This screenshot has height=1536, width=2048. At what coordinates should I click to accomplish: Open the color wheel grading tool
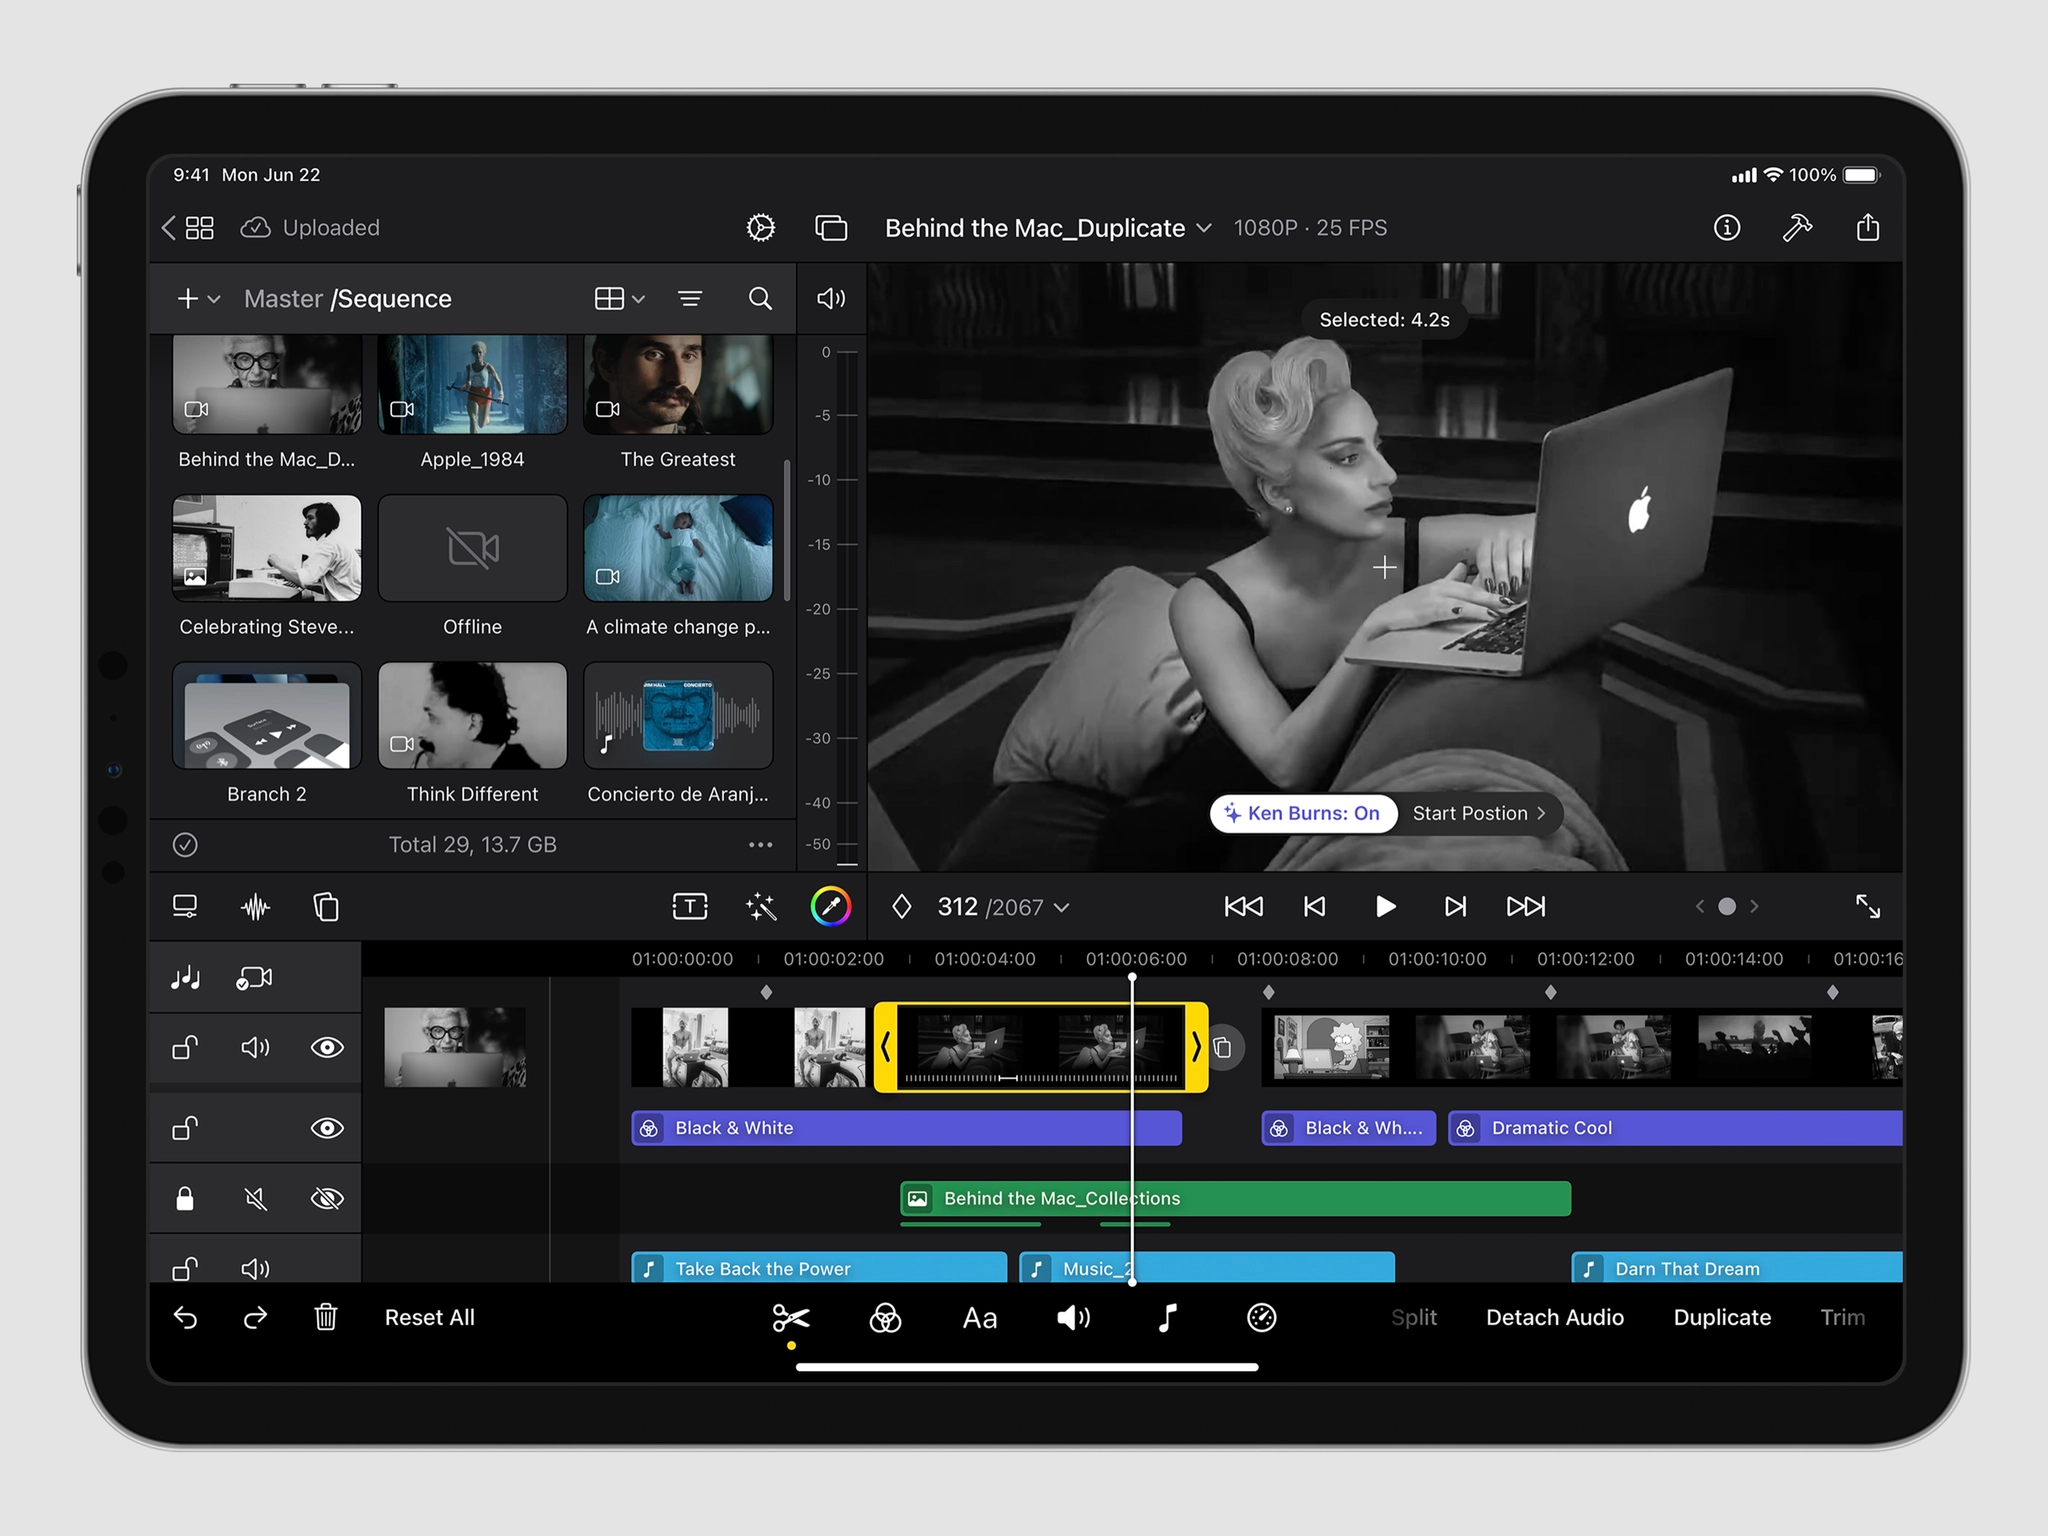[x=830, y=907]
